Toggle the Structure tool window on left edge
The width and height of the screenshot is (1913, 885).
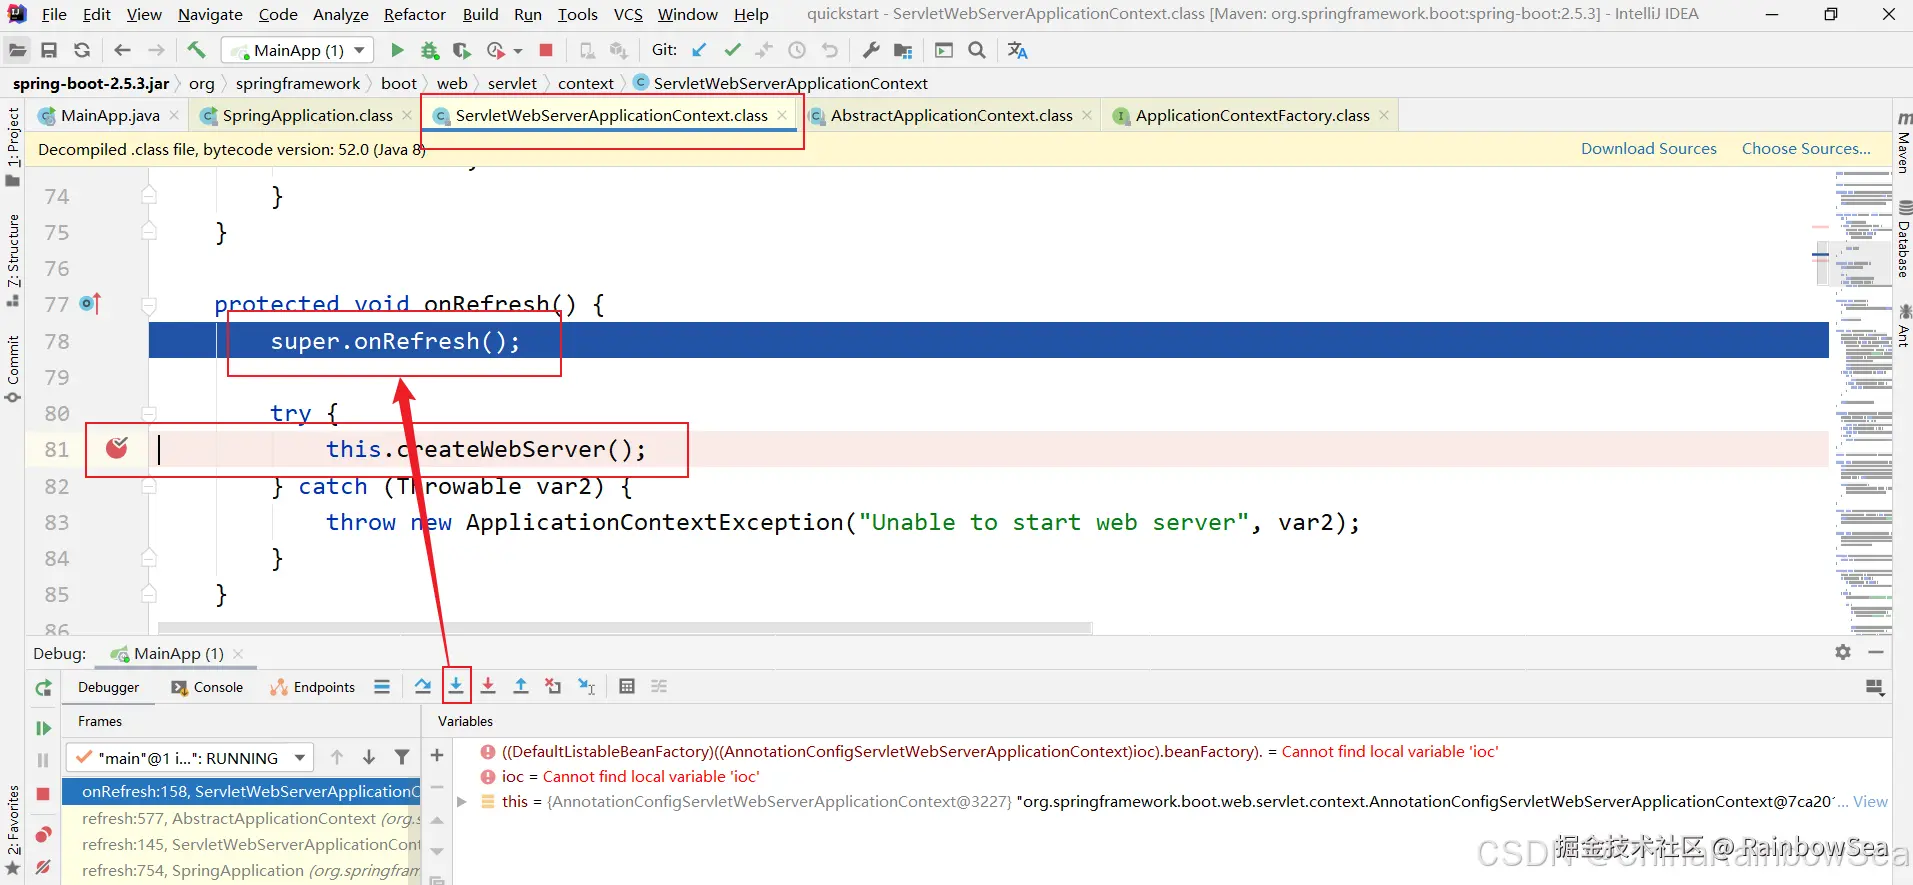coord(13,260)
